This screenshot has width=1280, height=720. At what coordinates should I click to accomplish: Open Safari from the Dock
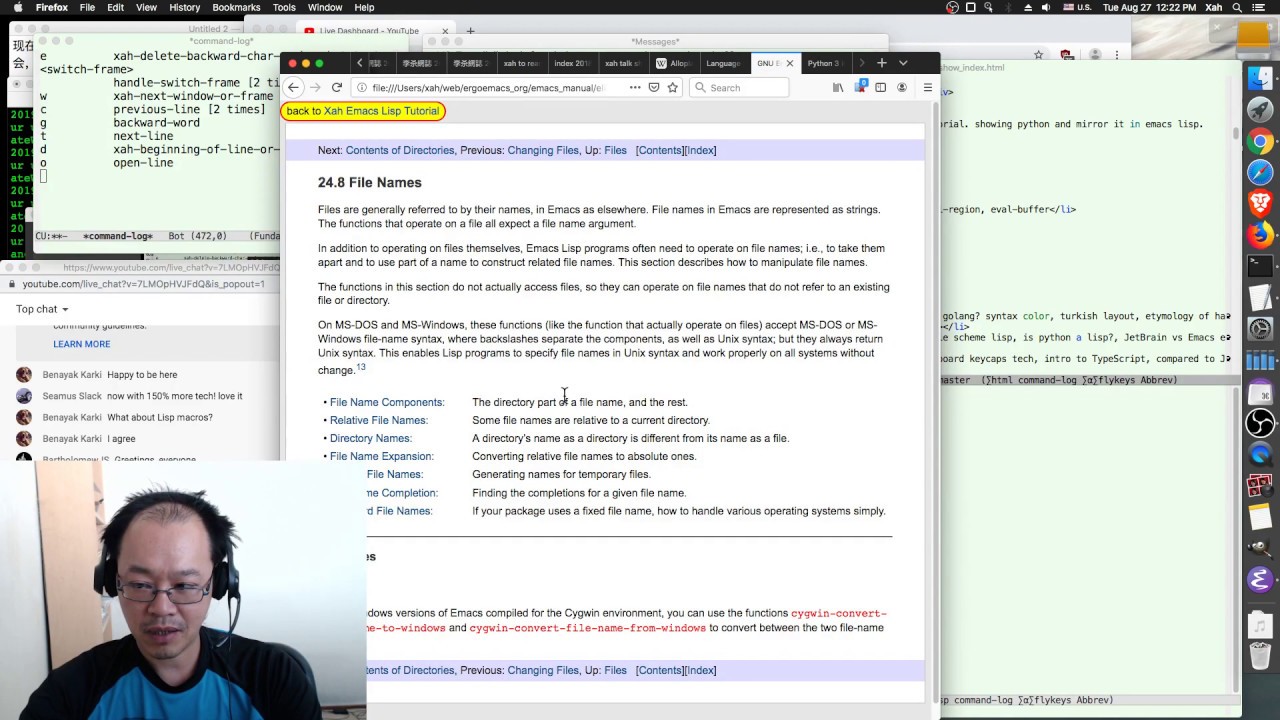(1260, 173)
